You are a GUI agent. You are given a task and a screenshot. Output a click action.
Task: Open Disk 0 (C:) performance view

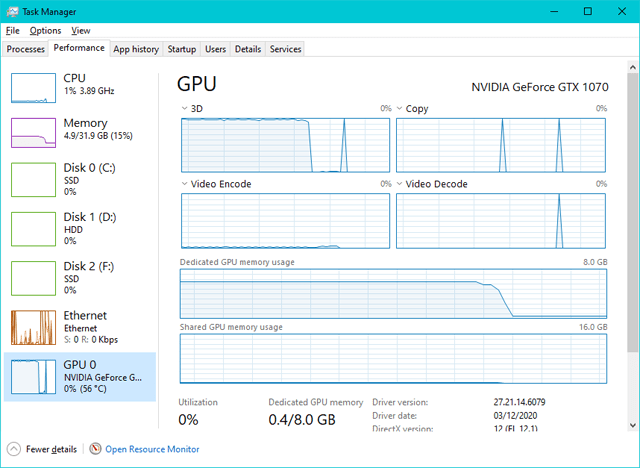(80, 180)
